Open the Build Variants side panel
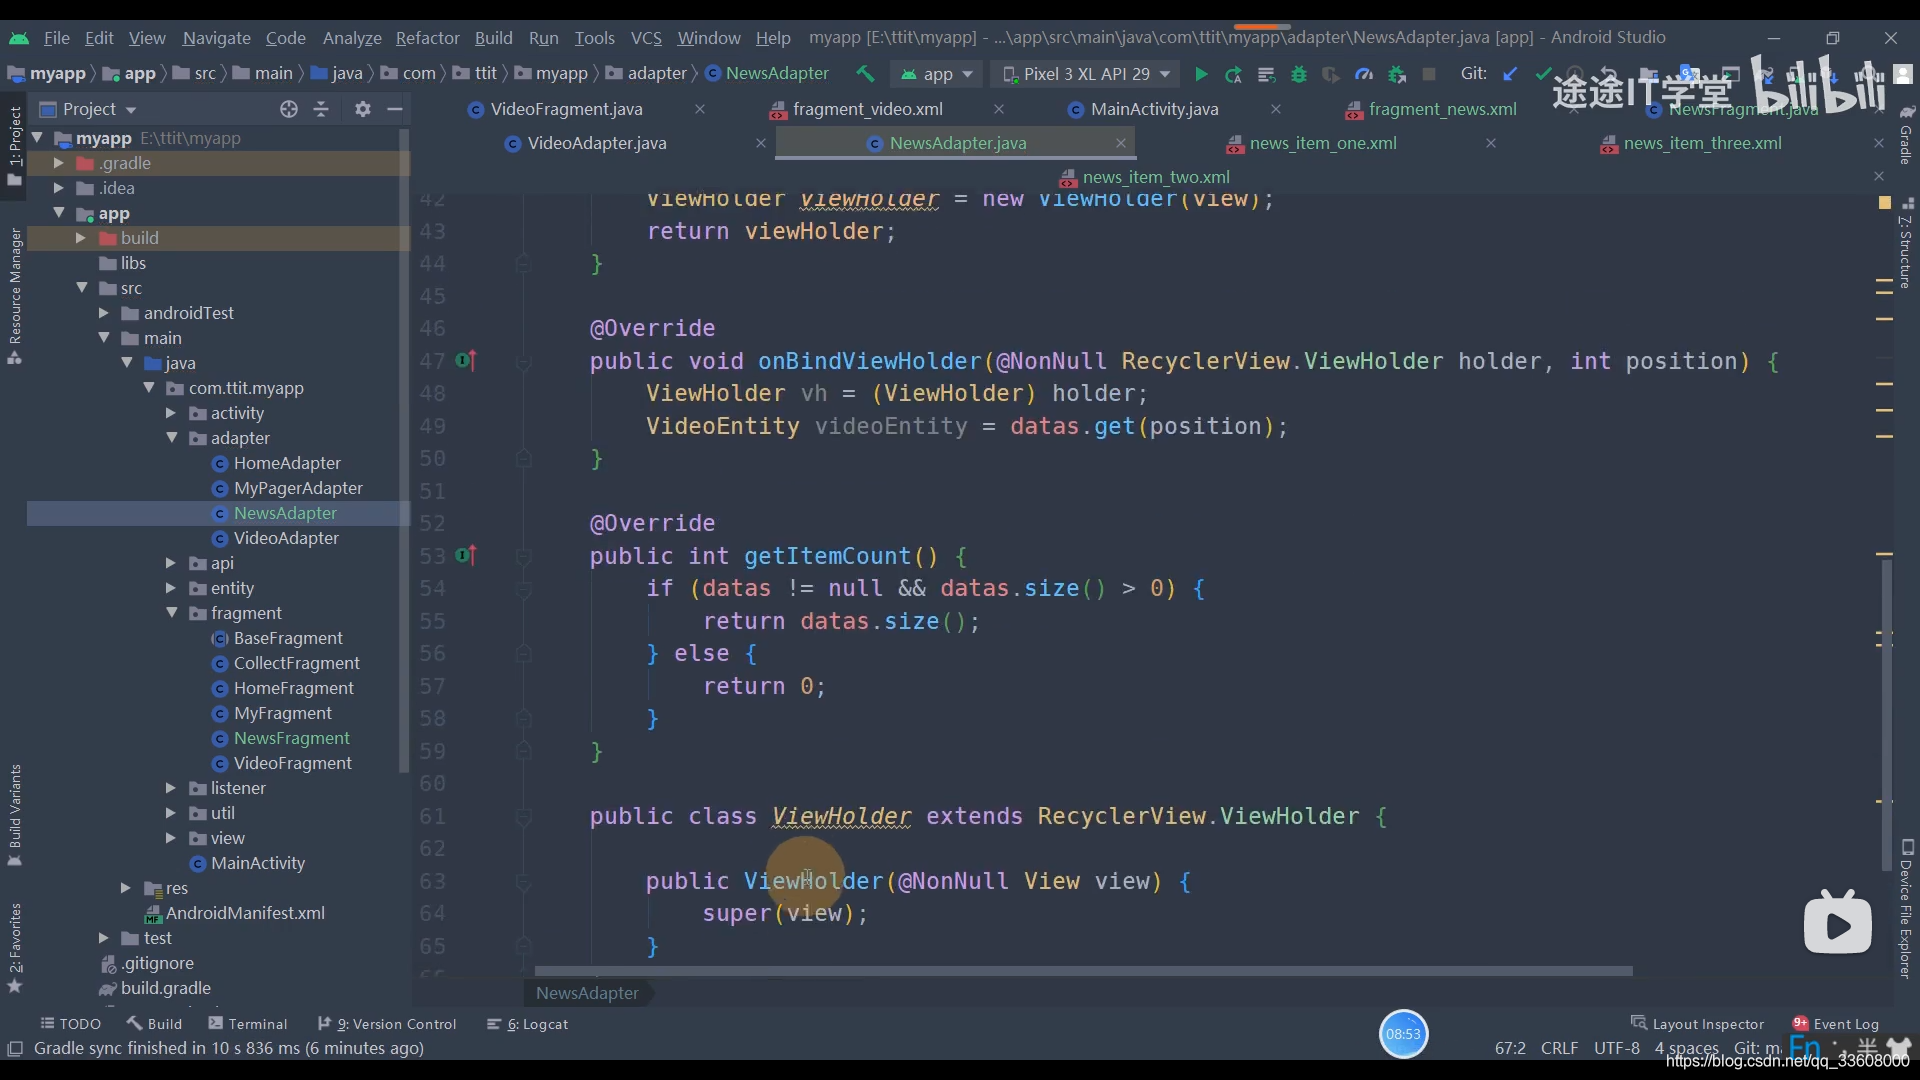The image size is (1920, 1080). 15,815
